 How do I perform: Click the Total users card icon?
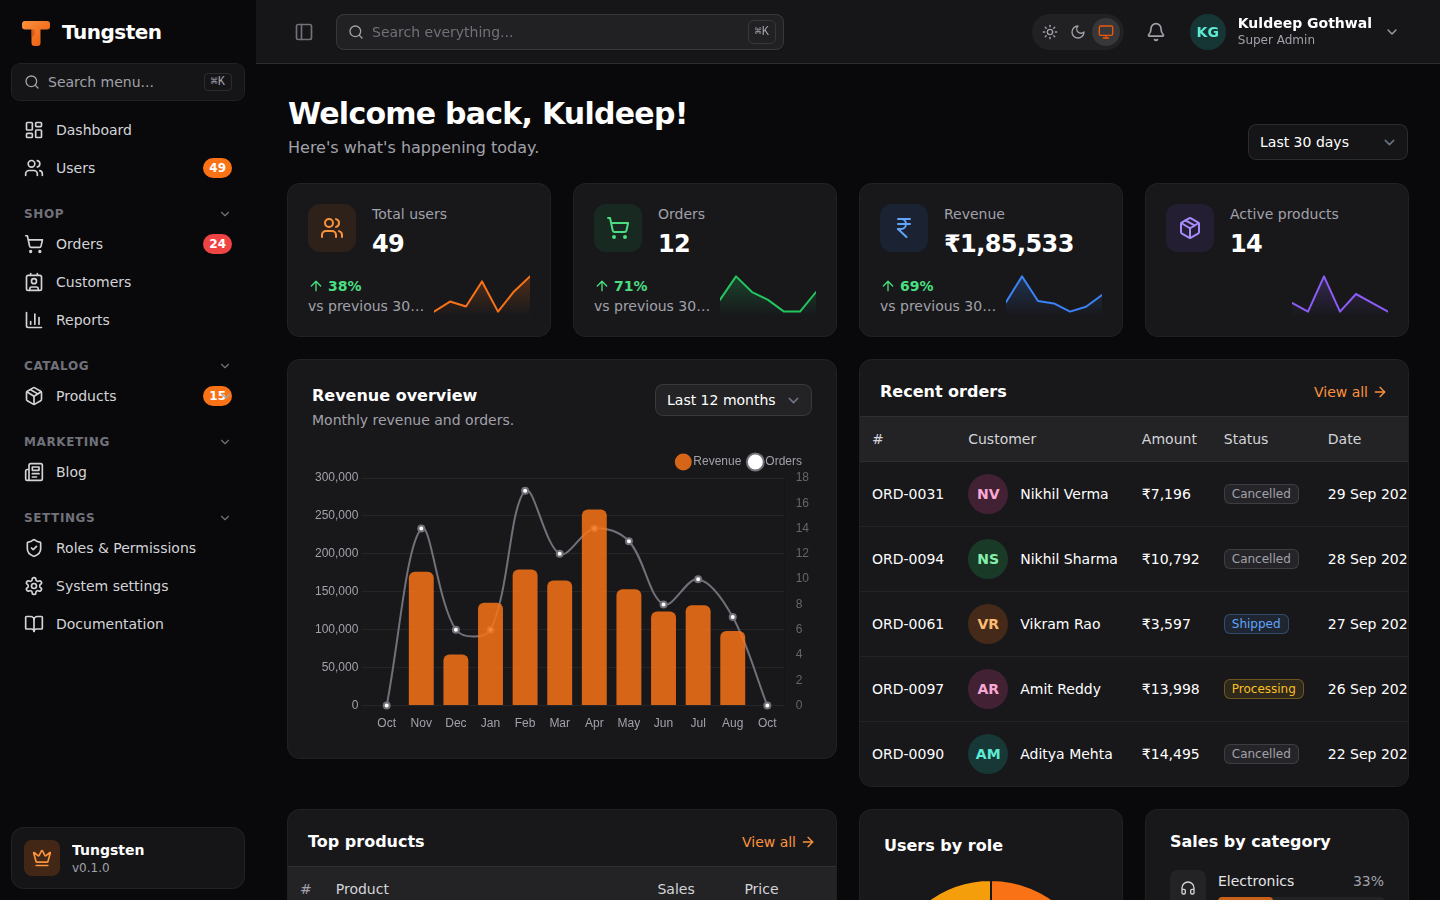[x=332, y=228]
